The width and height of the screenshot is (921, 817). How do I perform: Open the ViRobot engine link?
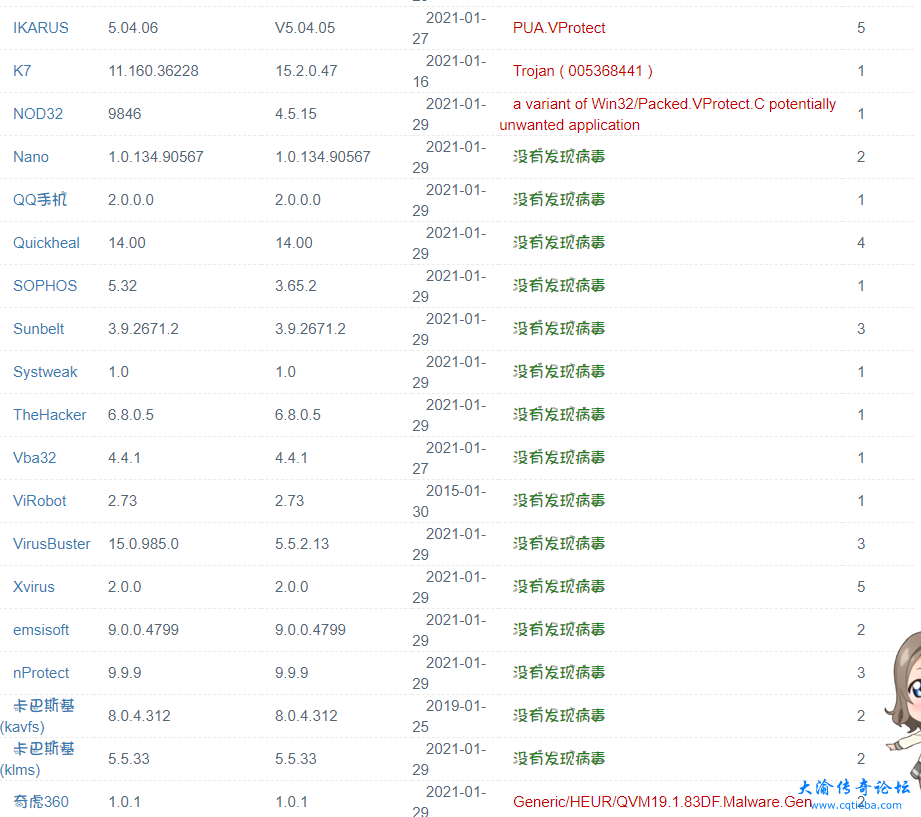point(39,500)
